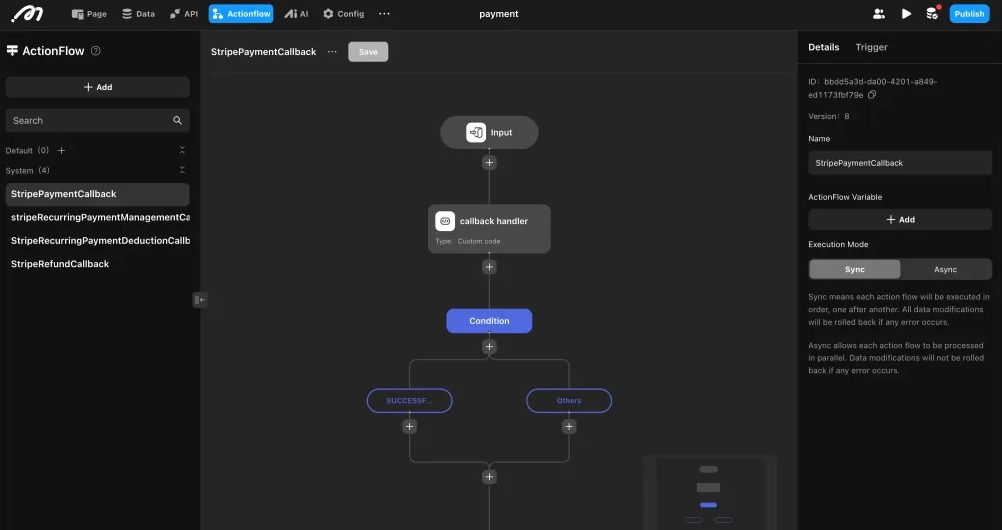Open the Page section
1002x530 pixels.
click(x=89, y=13)
